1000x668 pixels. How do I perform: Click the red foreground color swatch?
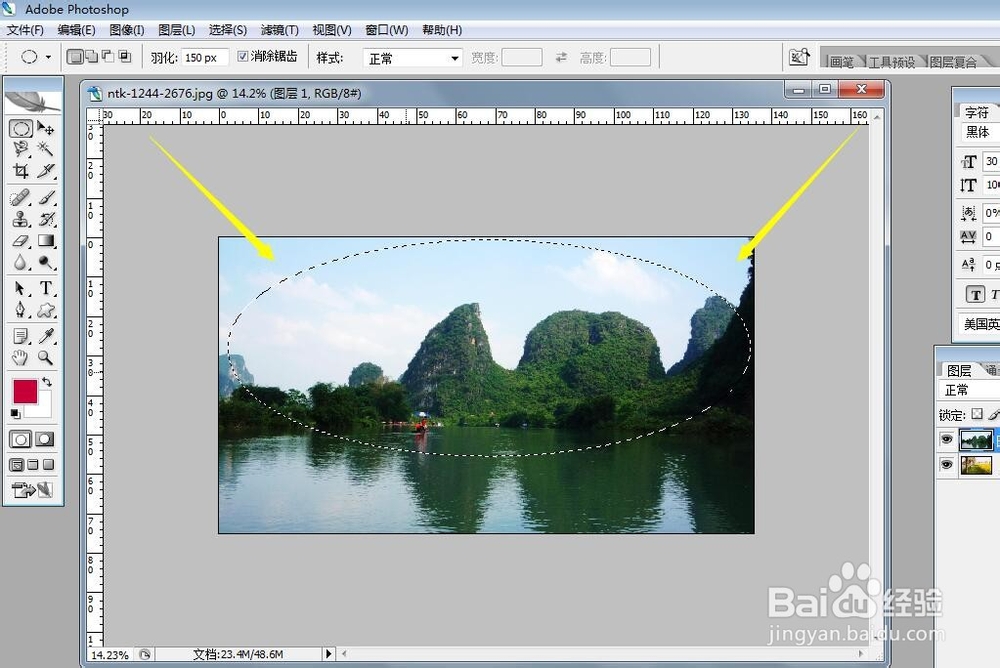tap(26, 391)
